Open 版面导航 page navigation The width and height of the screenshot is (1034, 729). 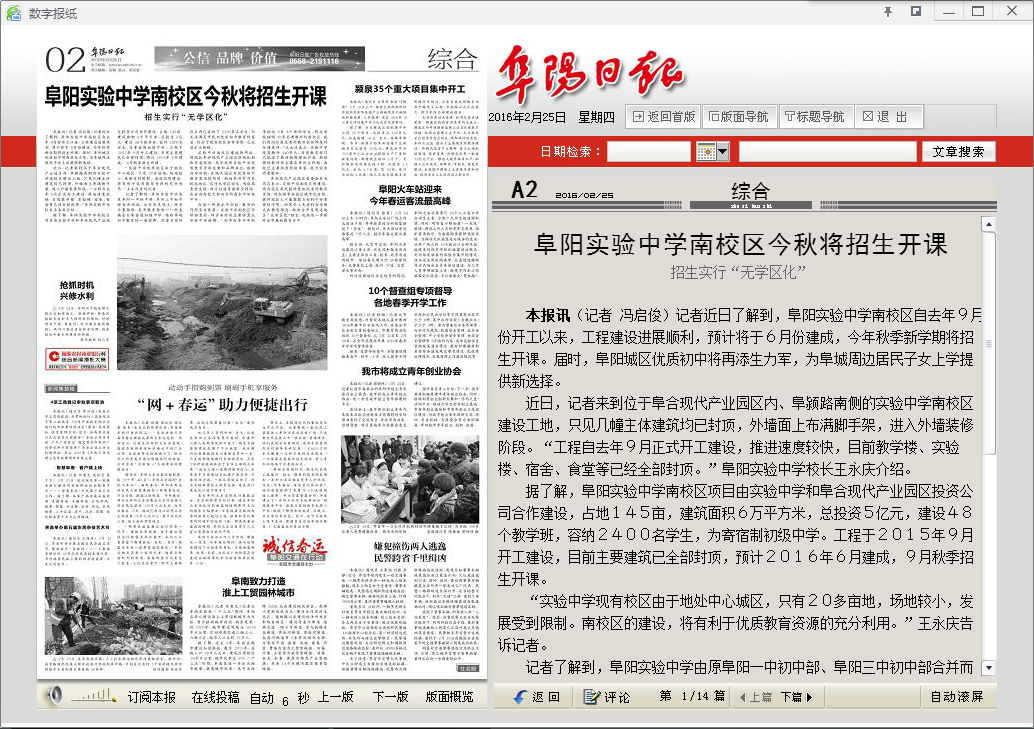pos(739,117)
